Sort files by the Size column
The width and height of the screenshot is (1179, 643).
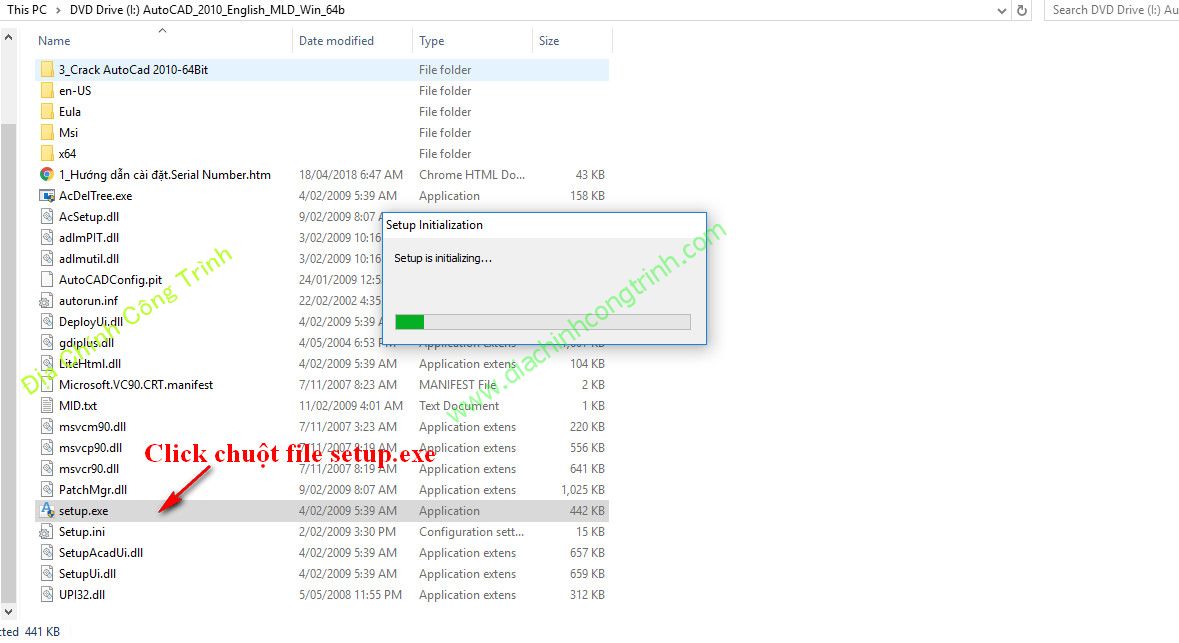coord(549,41)
